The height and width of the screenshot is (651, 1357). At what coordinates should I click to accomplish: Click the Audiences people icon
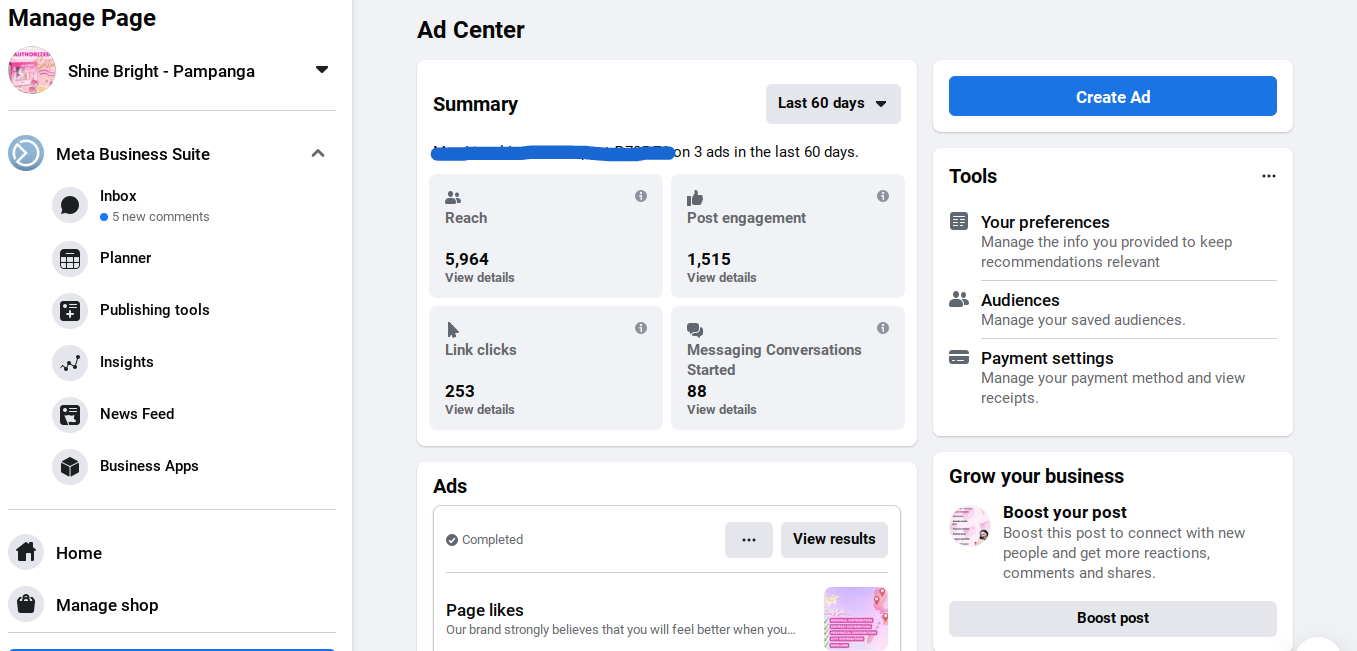(959, 299)
